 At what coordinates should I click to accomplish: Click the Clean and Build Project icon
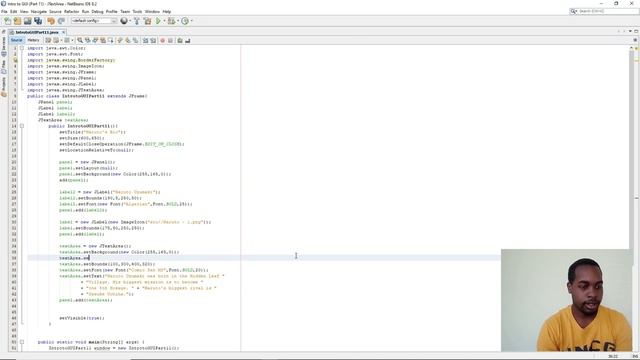click(x=147, y=21)
